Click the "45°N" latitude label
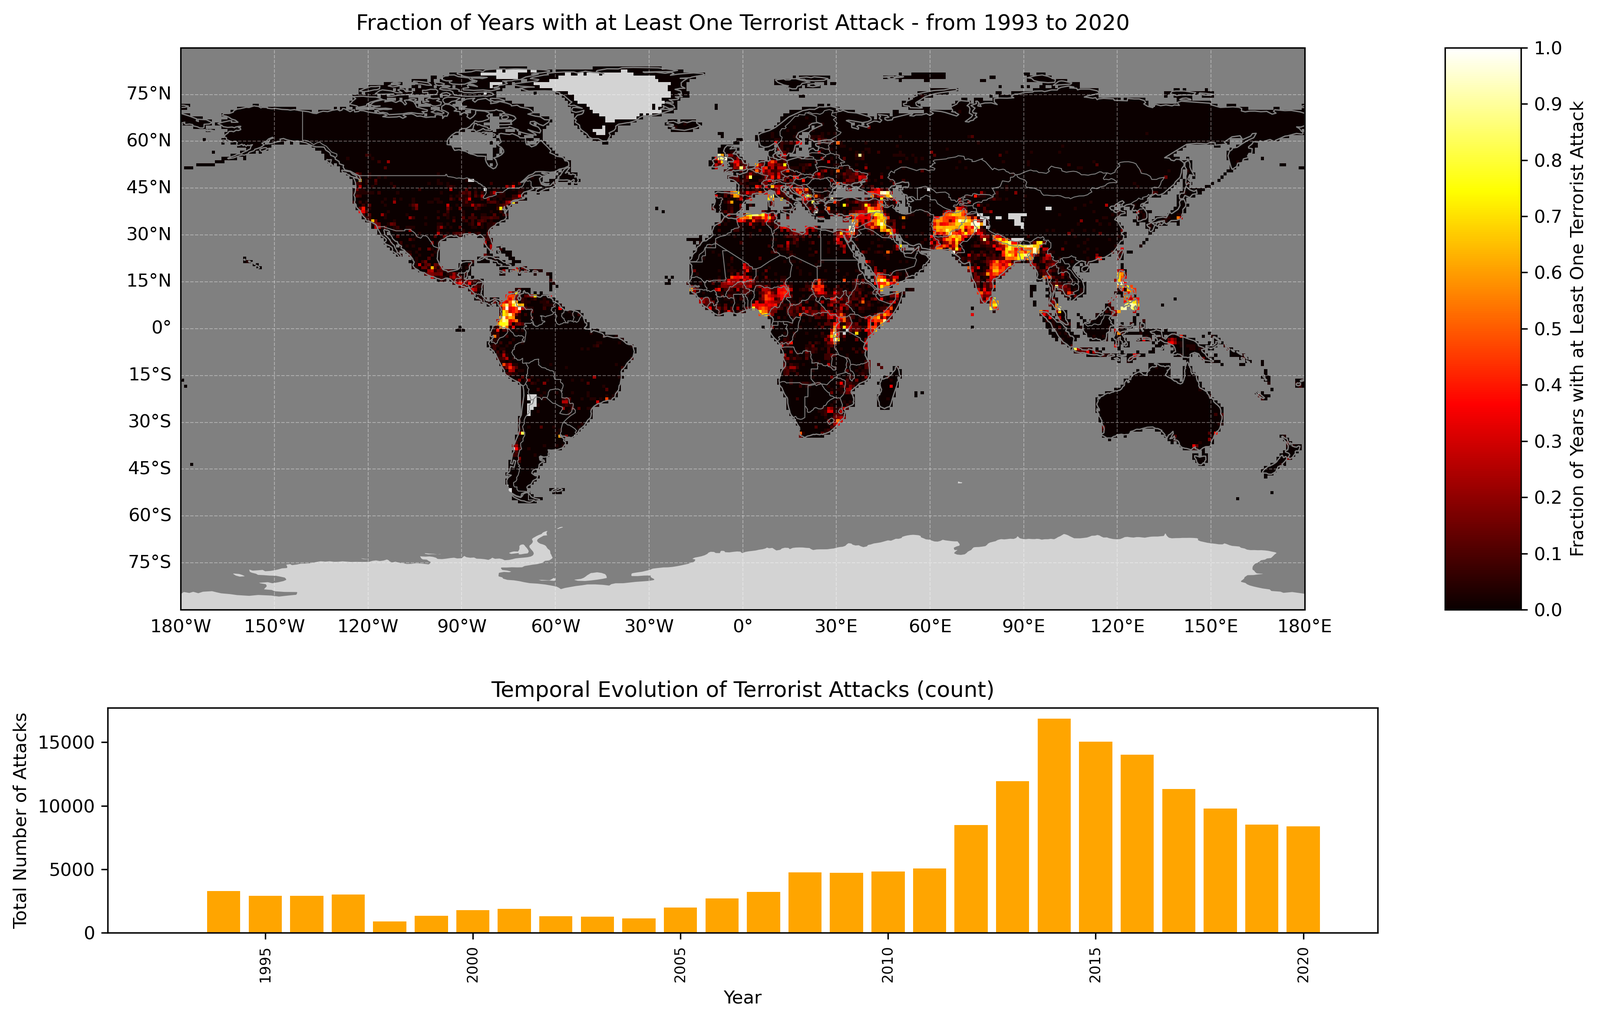Screen dimensions: 1600x1020 (147, 188)
